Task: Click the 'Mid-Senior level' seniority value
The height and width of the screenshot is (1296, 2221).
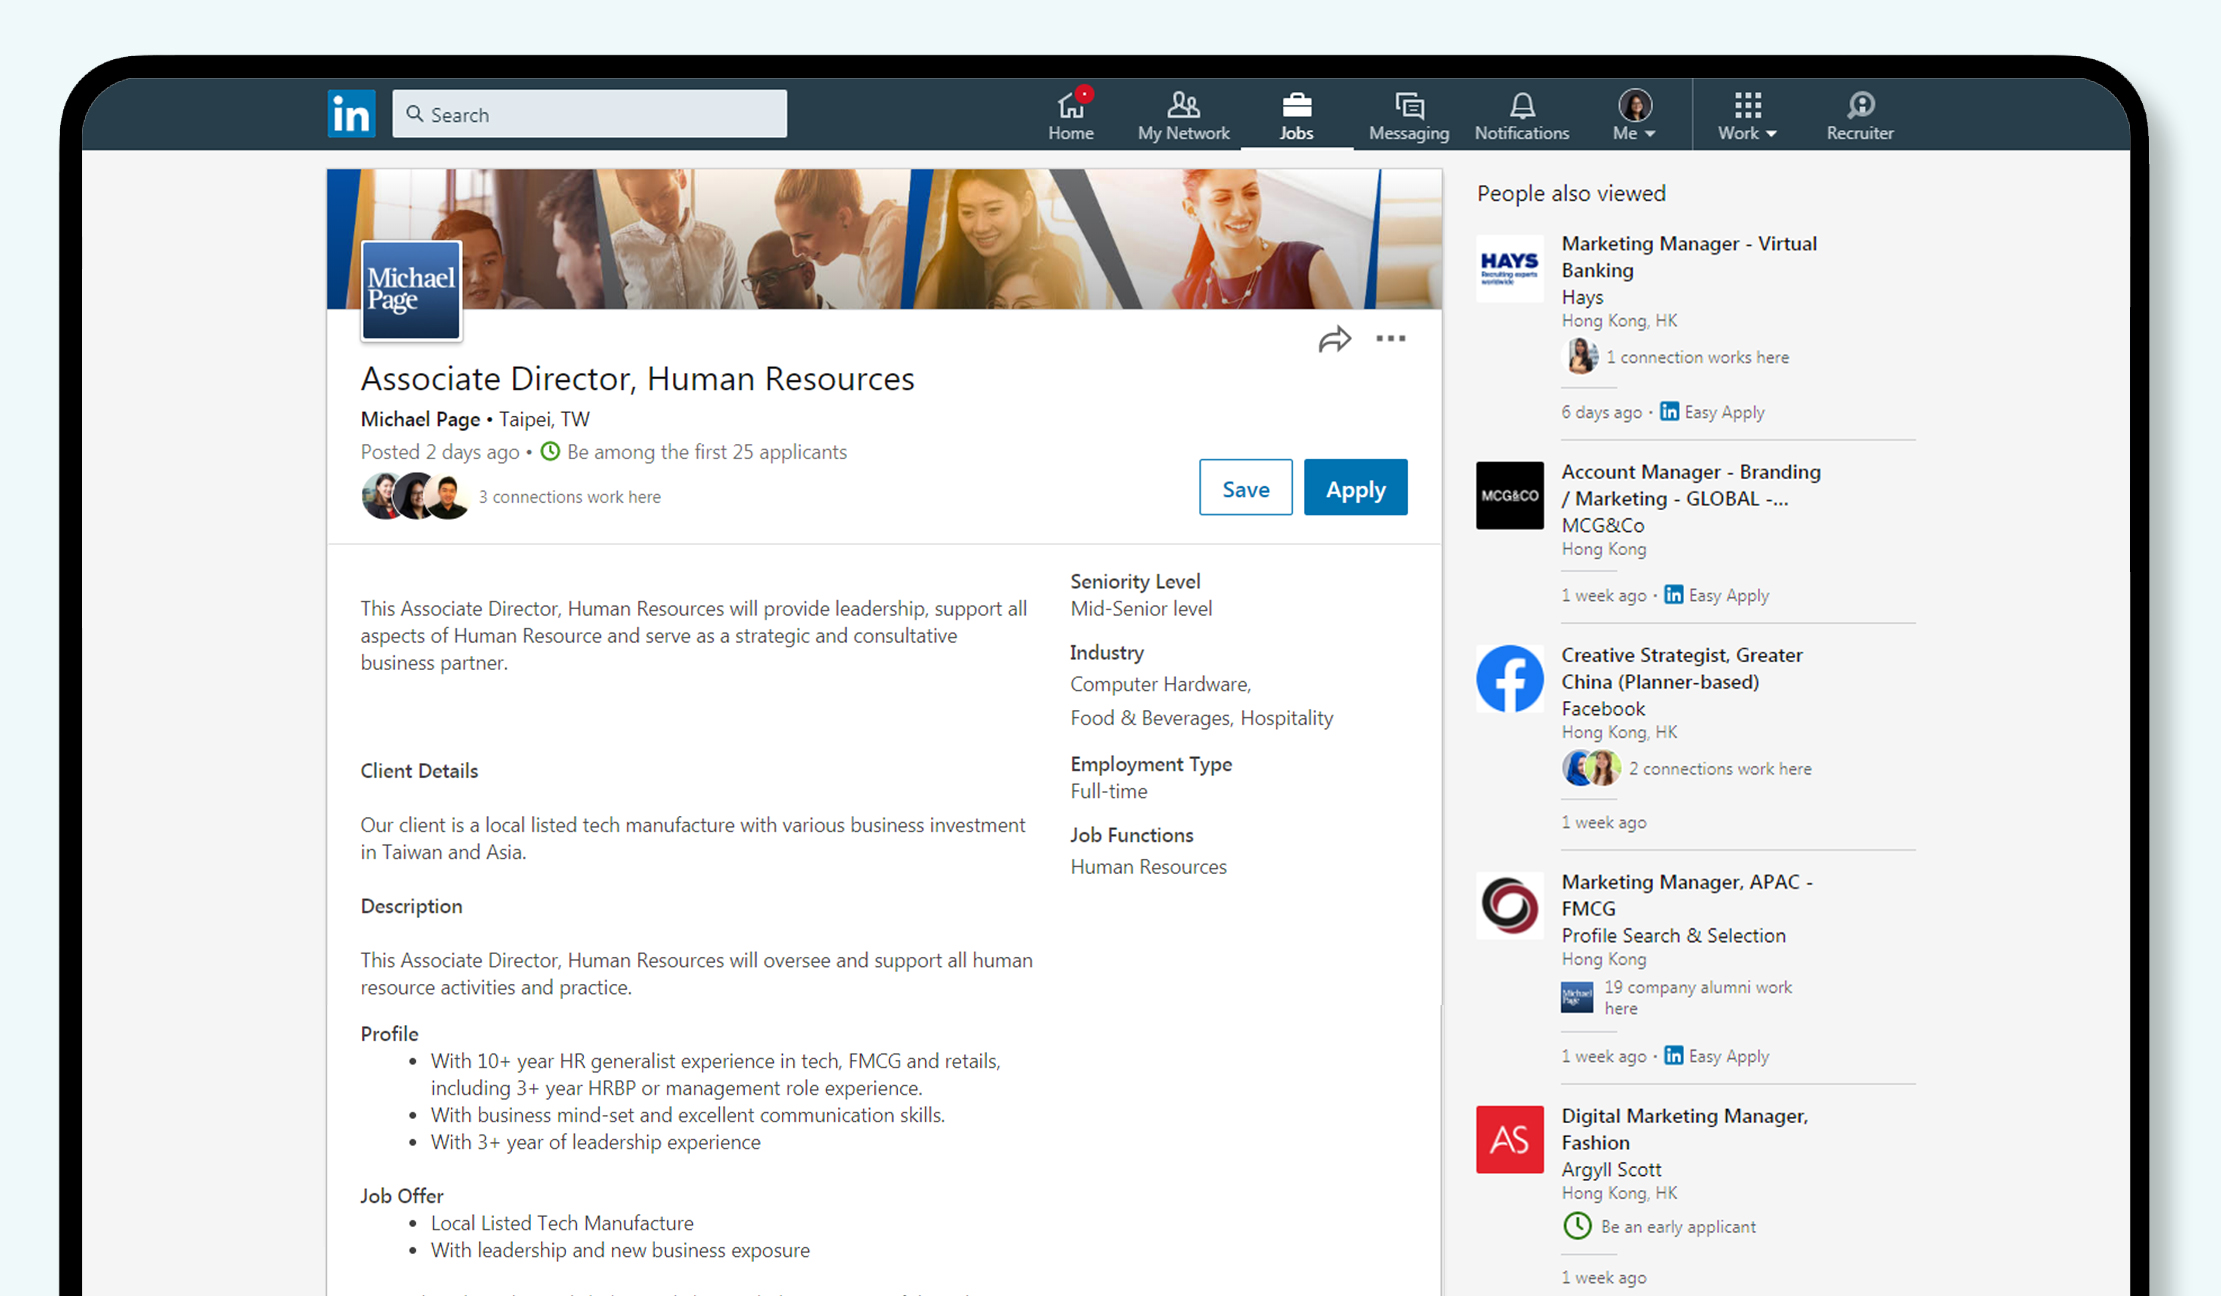Action: click(1141, 609)
